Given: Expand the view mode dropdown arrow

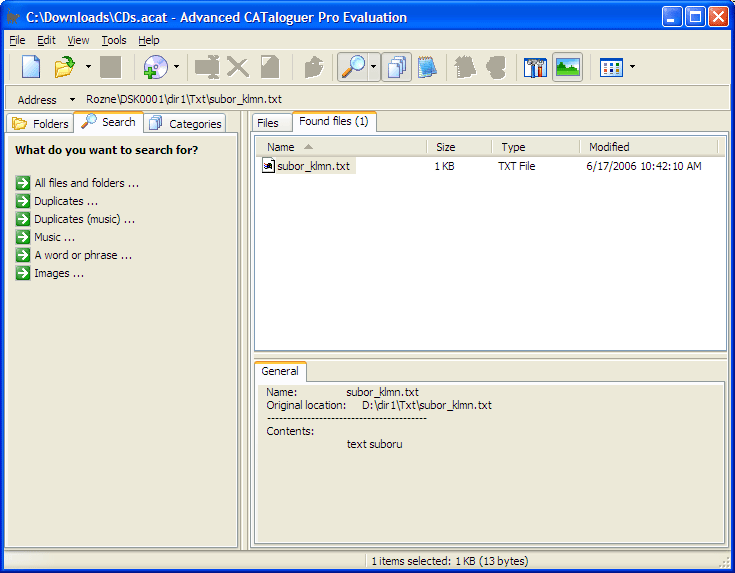Looking at the screenshot, I should click(632, 67).
